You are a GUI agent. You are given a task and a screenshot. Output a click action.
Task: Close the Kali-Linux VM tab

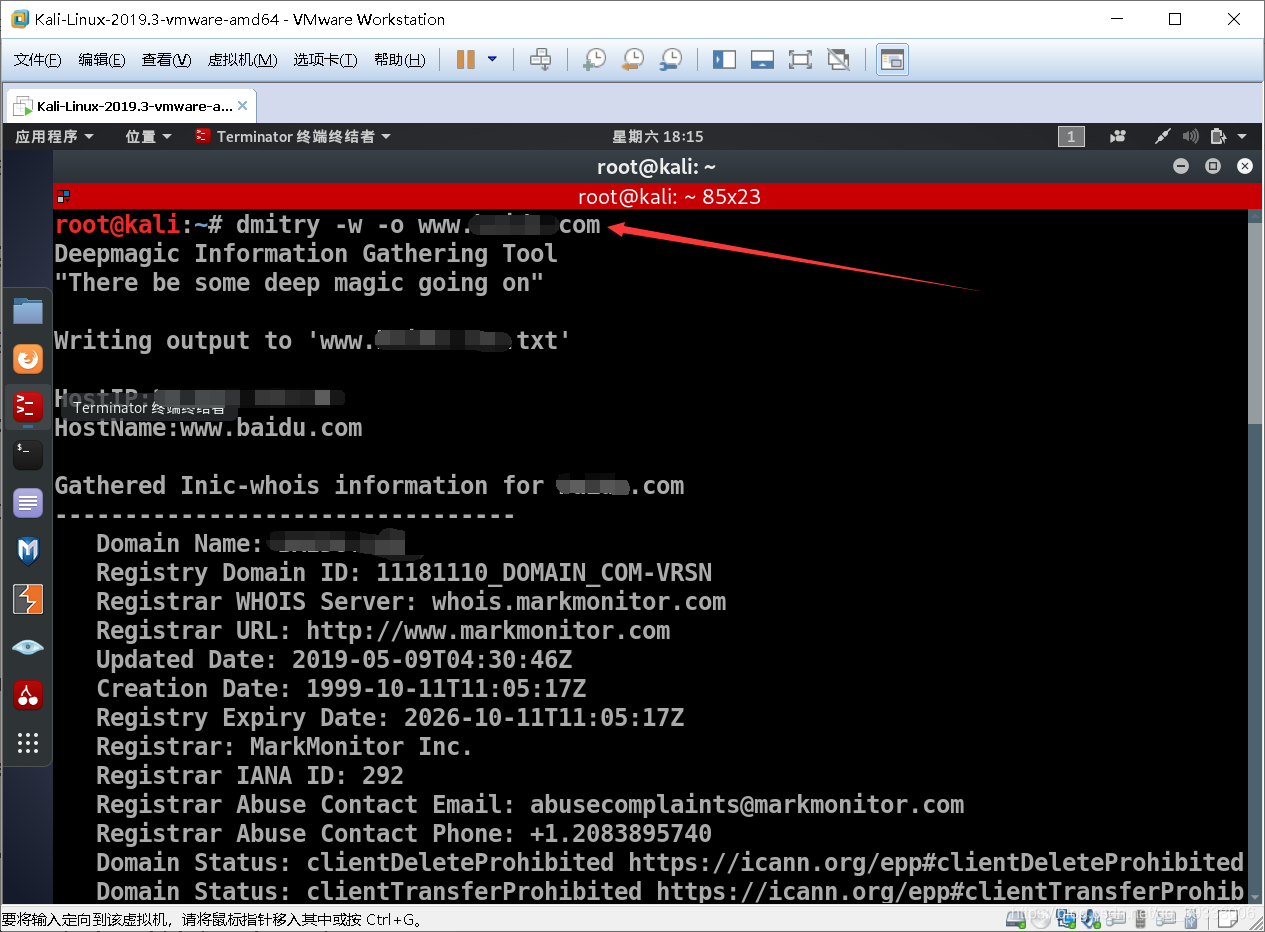pyautogui.click(x=243, y=106)
